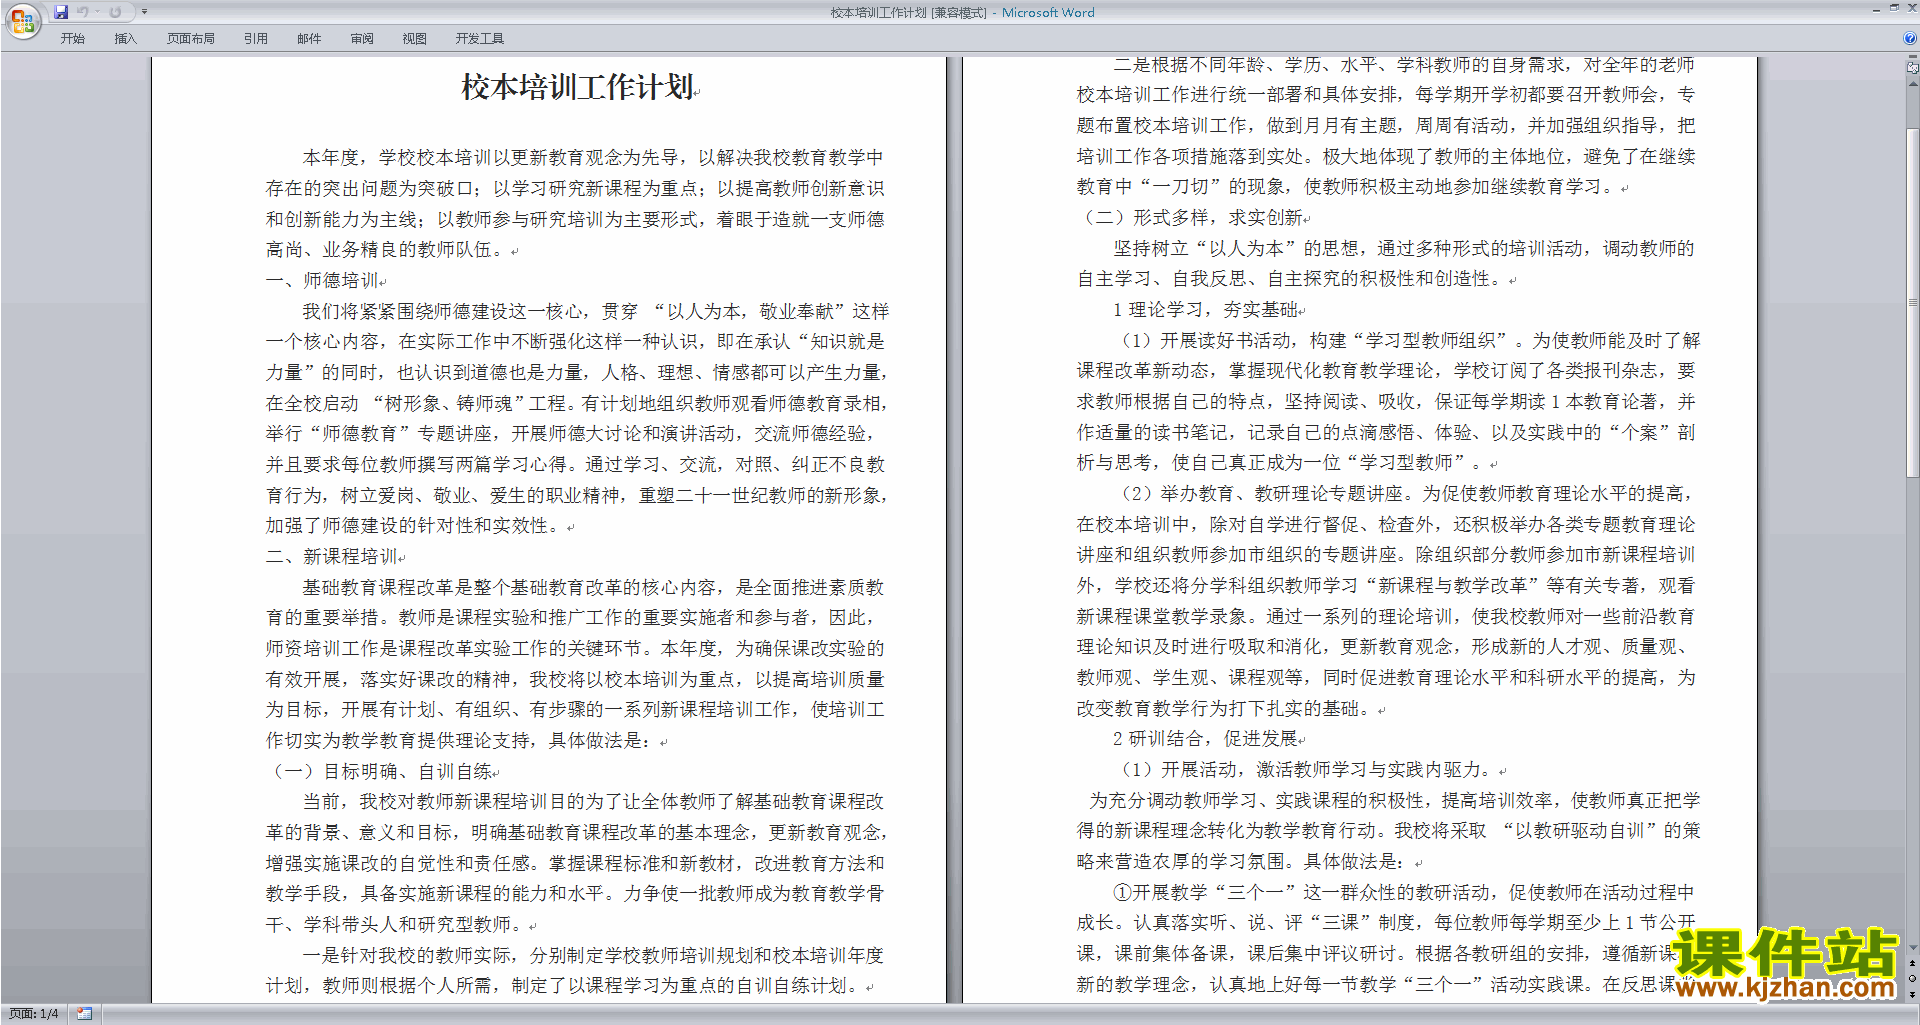Switch to the 审阅 tab

coord(362,38)
